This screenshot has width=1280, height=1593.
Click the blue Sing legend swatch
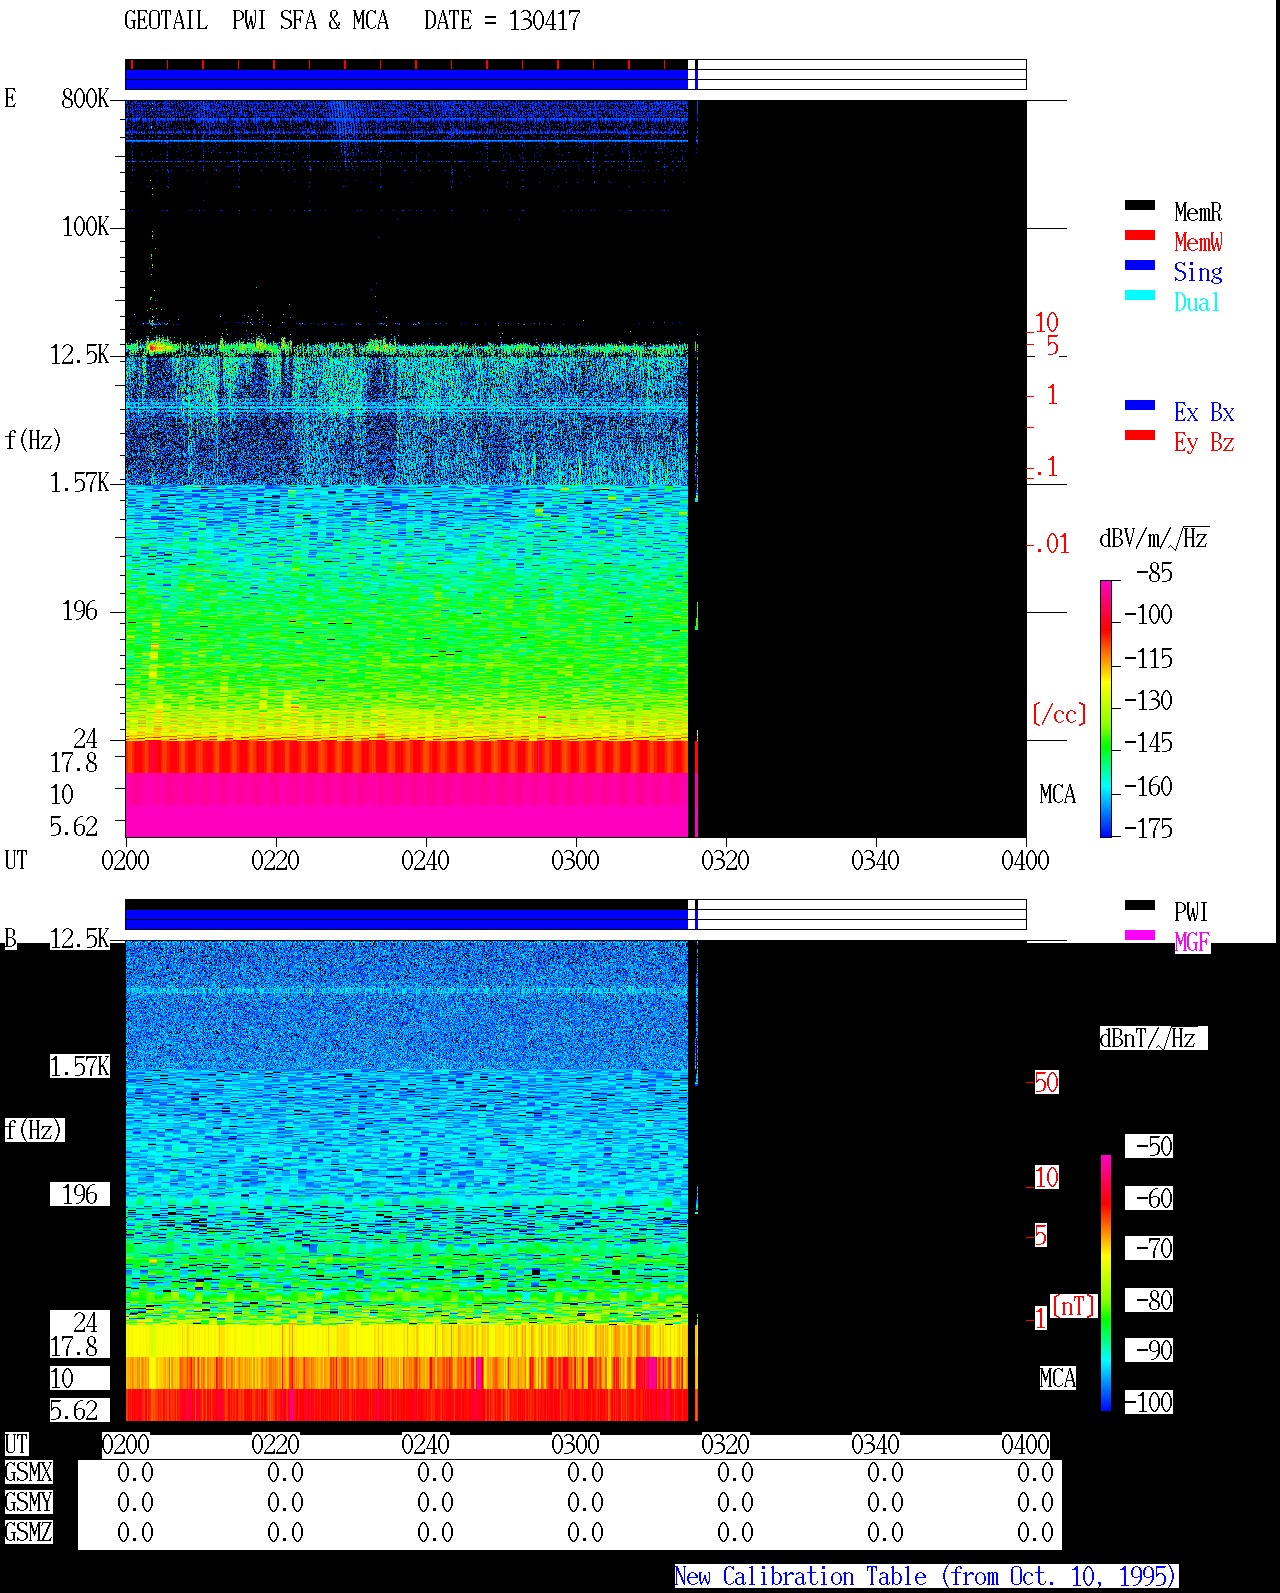coord(1140,266)
